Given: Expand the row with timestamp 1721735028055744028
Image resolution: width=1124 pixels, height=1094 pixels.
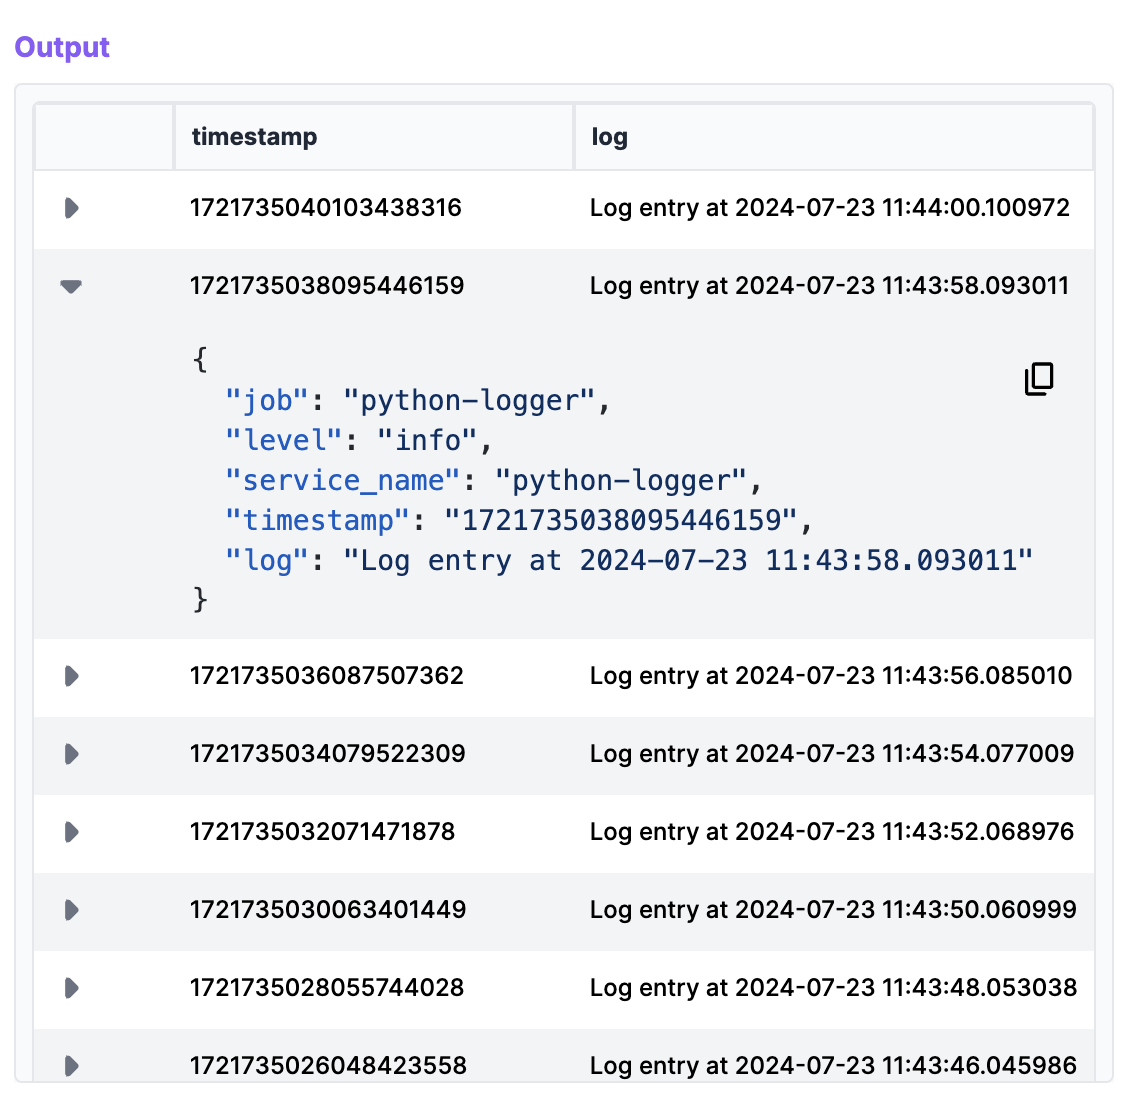Looking at the screenshot, I should coord(71,988).
